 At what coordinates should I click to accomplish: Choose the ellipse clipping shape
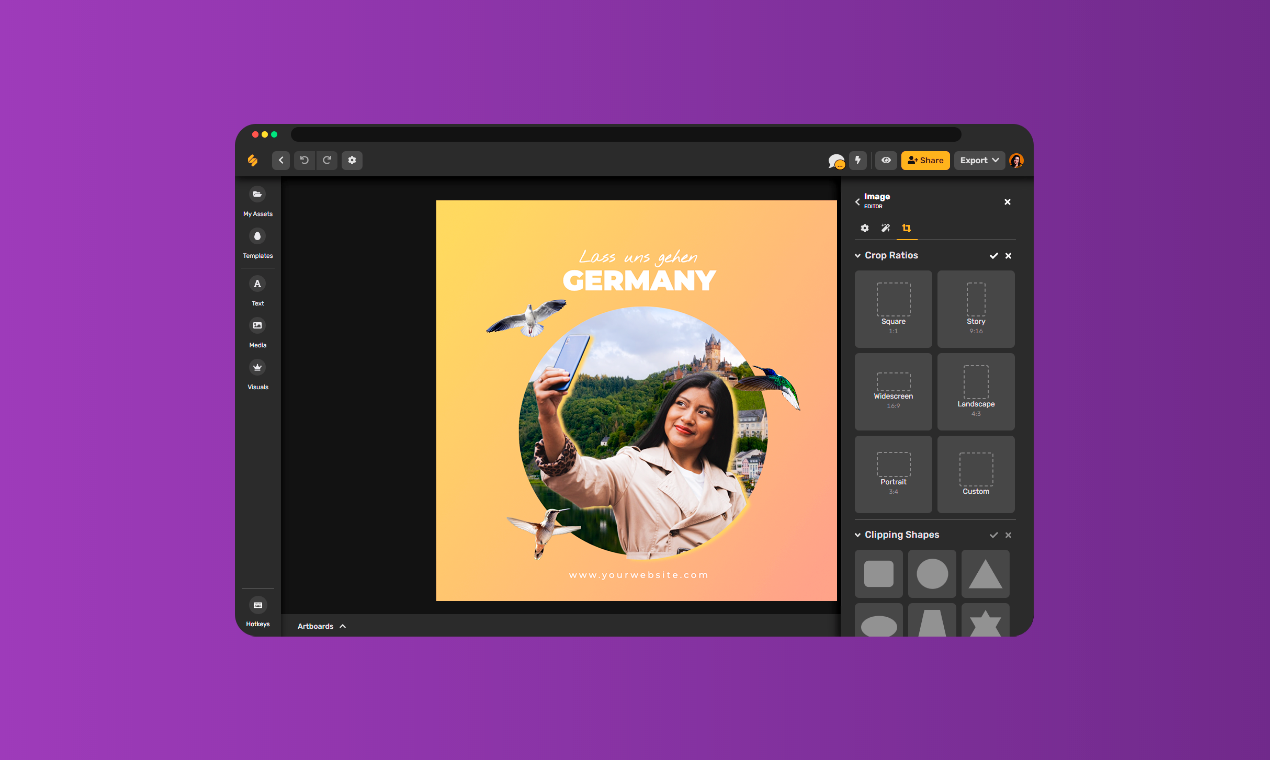[879, 620]
